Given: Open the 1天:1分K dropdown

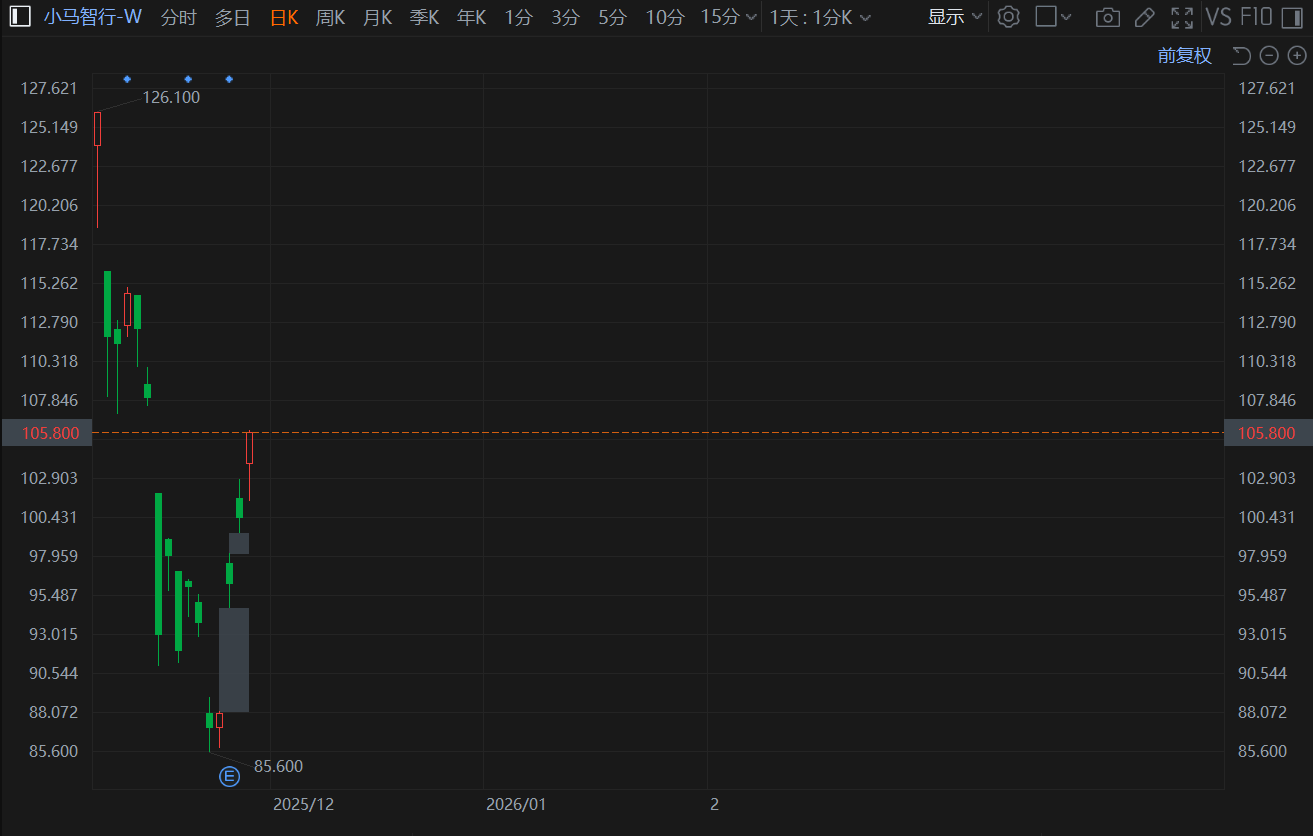Looking at the screenshot, I should pos(819,17).
